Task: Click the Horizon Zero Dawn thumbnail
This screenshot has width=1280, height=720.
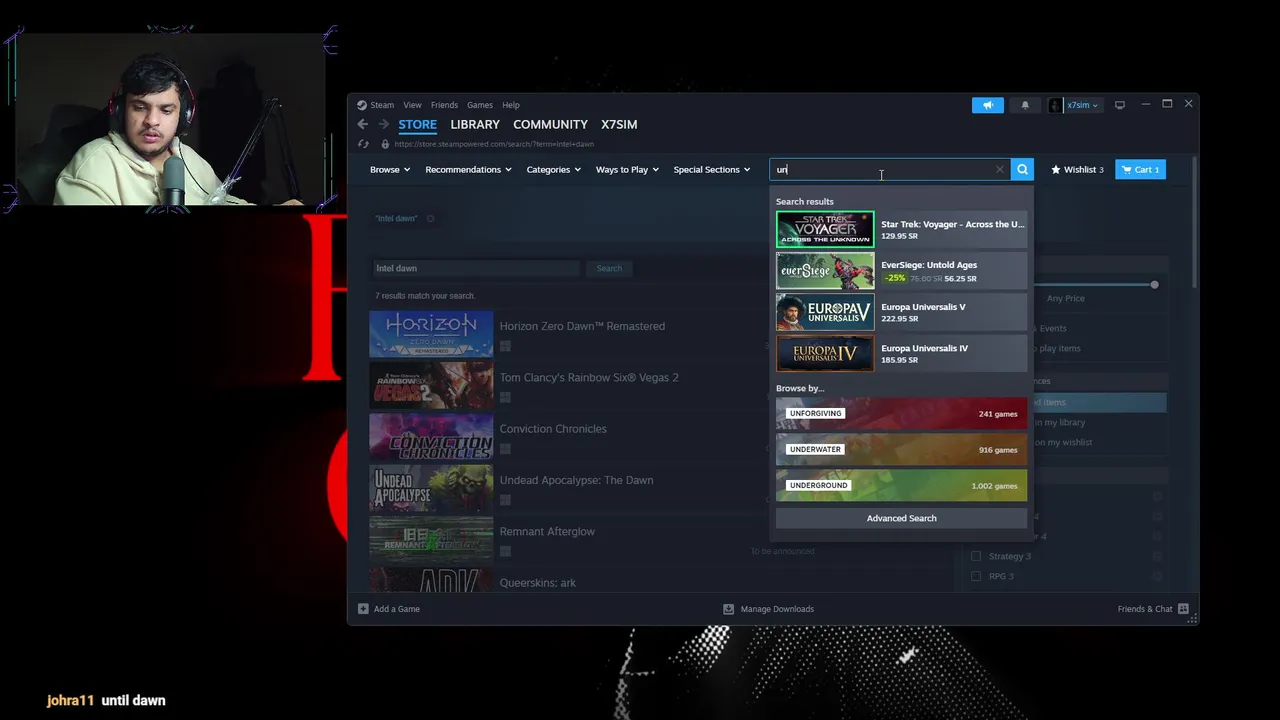Action: click(x=431, y=334)
